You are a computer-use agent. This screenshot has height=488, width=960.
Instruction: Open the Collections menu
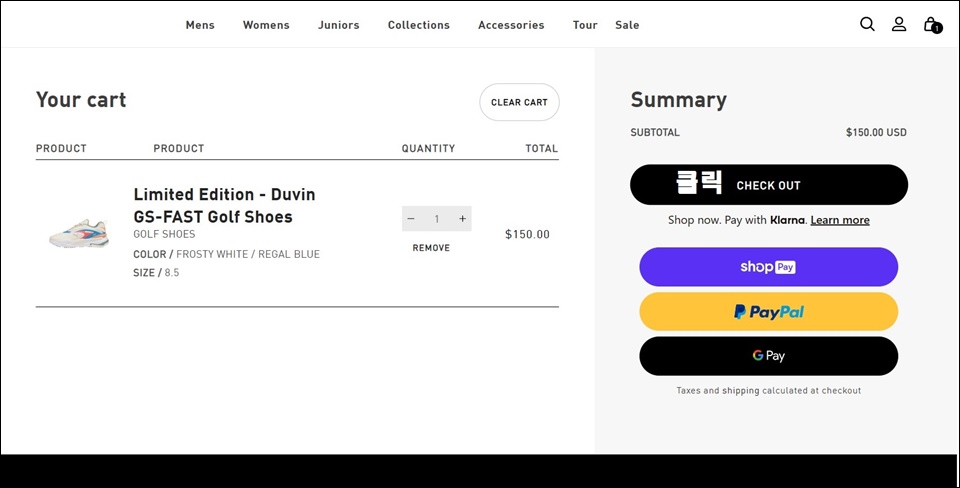(x=419, y=25)
